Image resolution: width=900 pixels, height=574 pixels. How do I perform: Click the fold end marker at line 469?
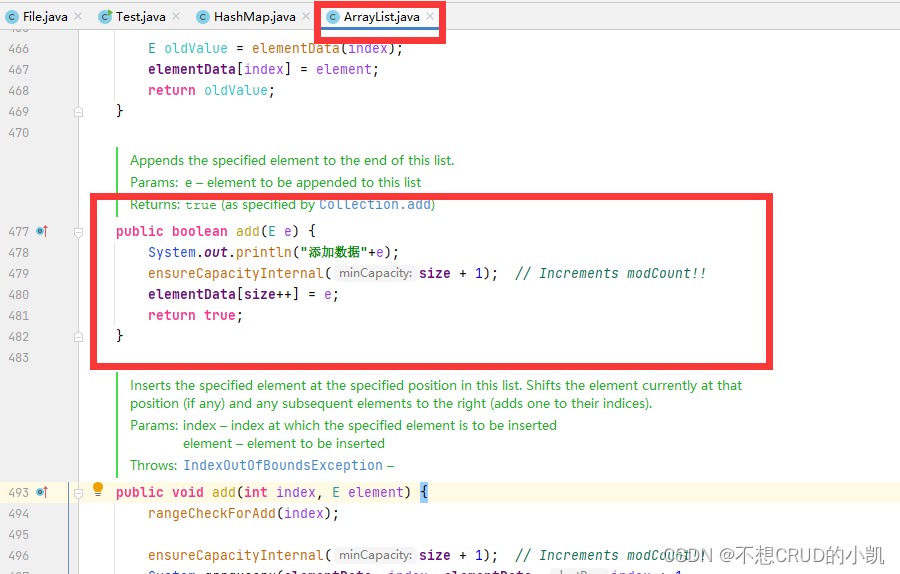[79, 112]
